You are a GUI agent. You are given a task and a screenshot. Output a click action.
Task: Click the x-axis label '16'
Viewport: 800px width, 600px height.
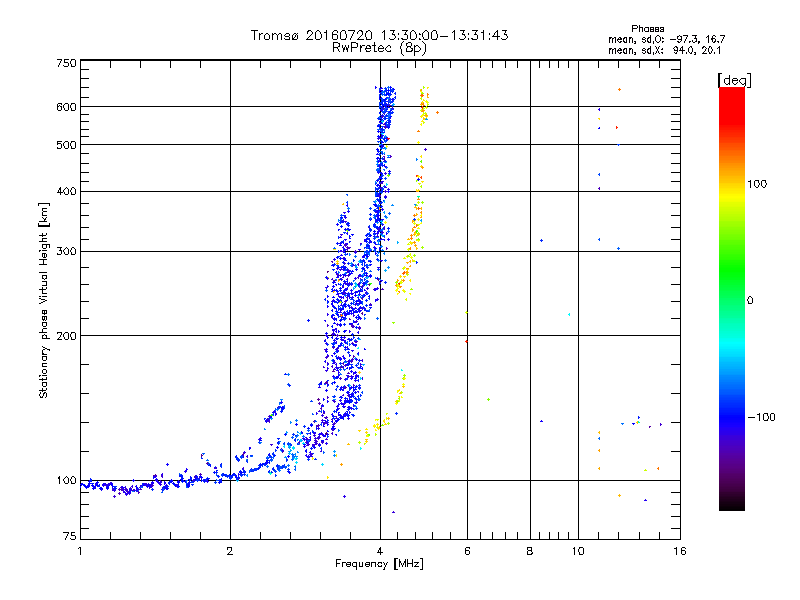coord(680,551)
